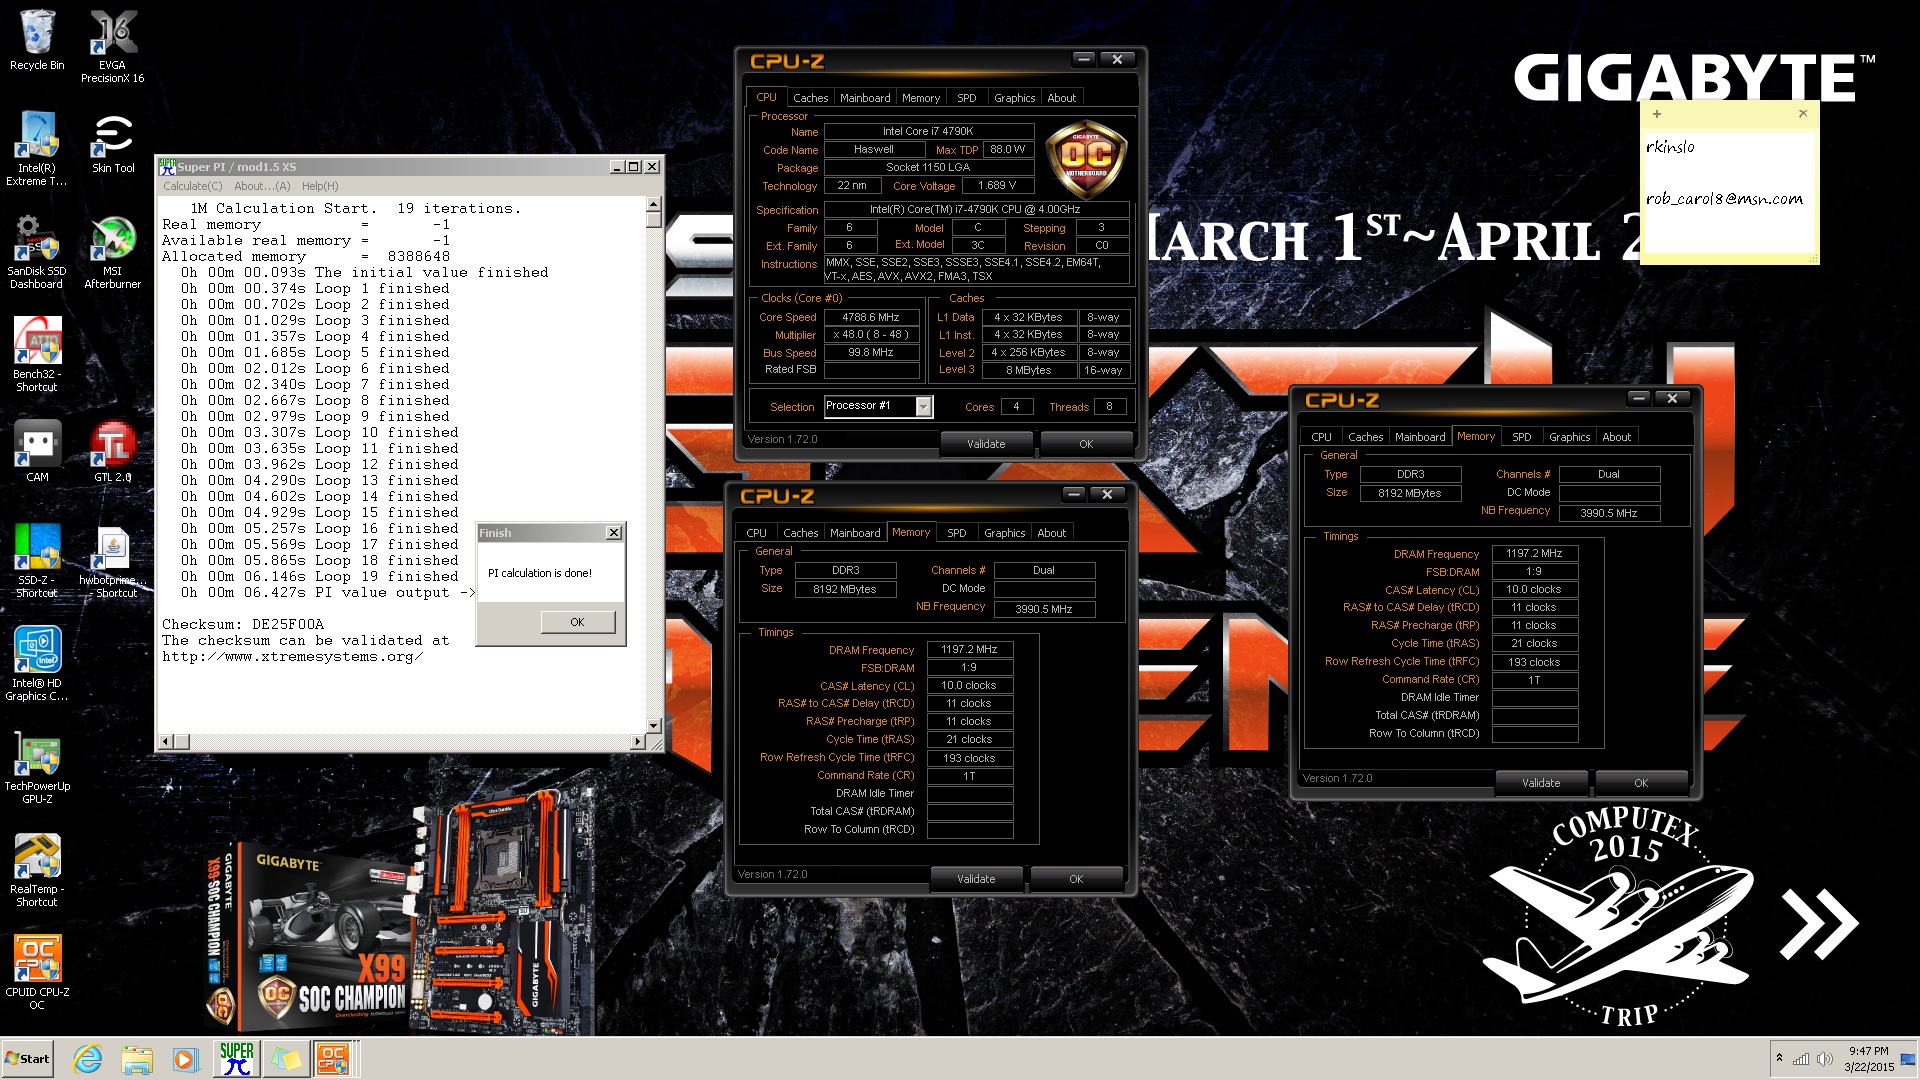Viewport: 1920px width, 1080px height.
Task: Open the EVGA PrecisionX 16 icon
Action: (112, 46)
